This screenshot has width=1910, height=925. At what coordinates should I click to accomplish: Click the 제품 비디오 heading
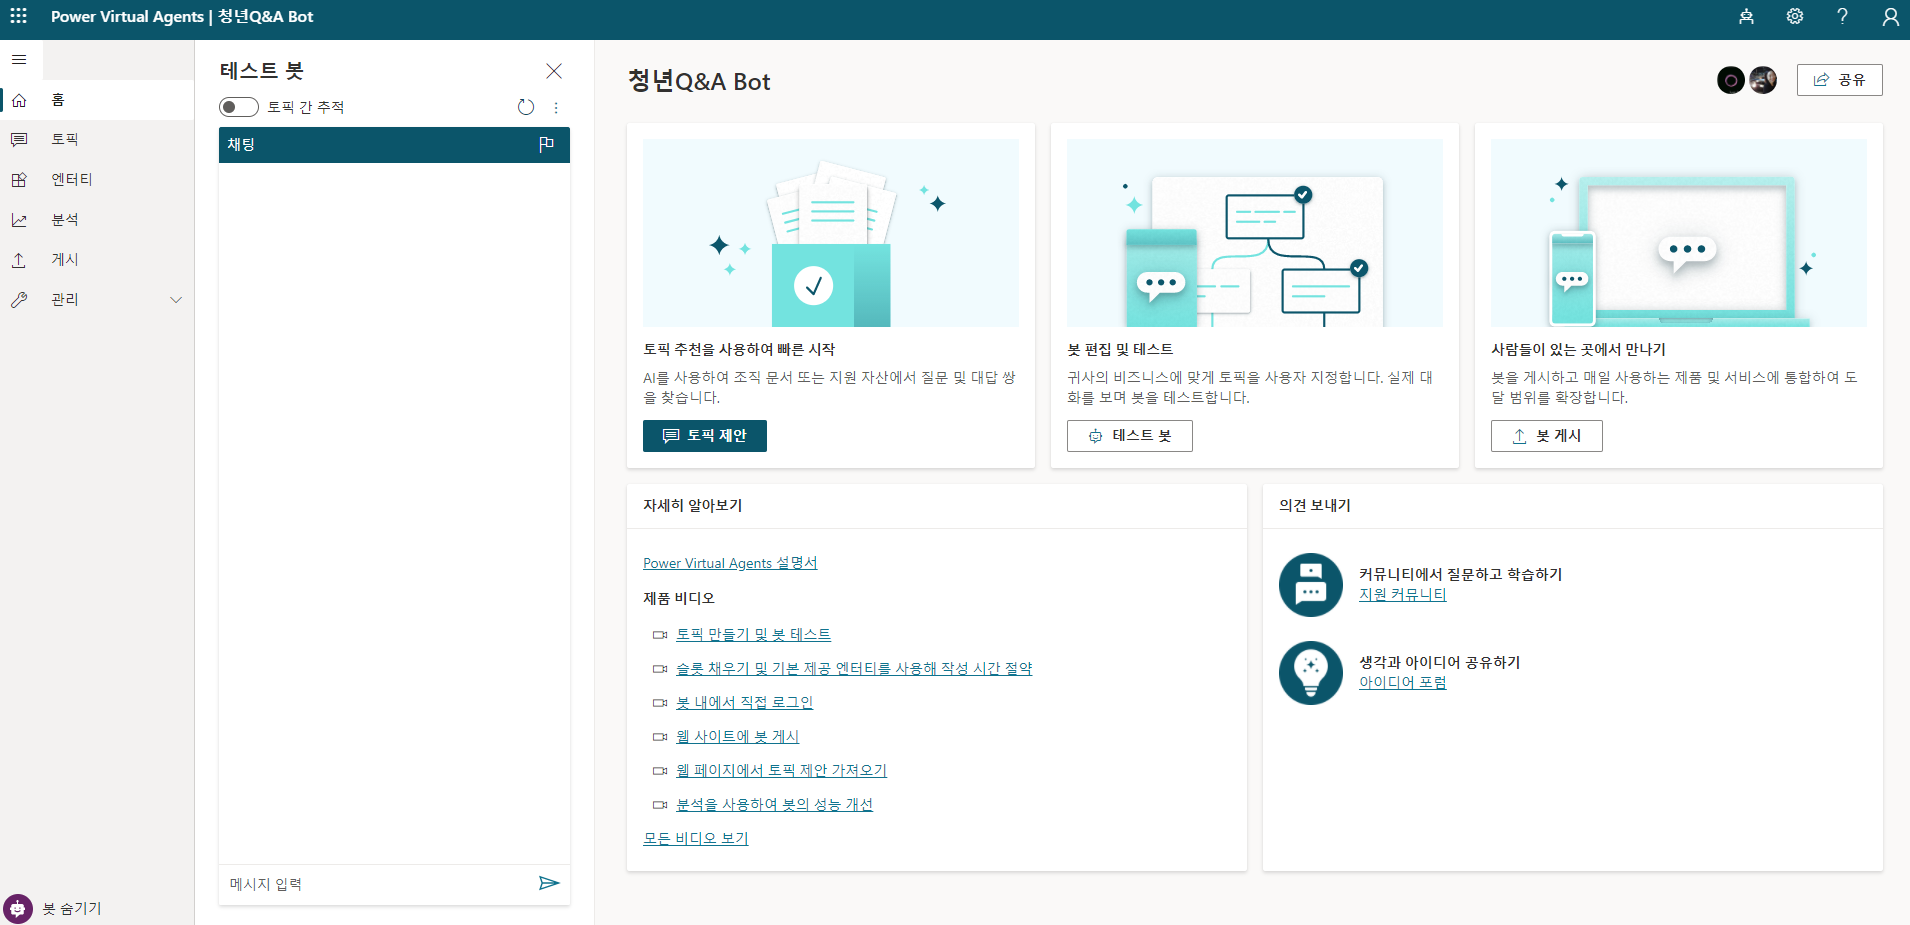[679, 599]
